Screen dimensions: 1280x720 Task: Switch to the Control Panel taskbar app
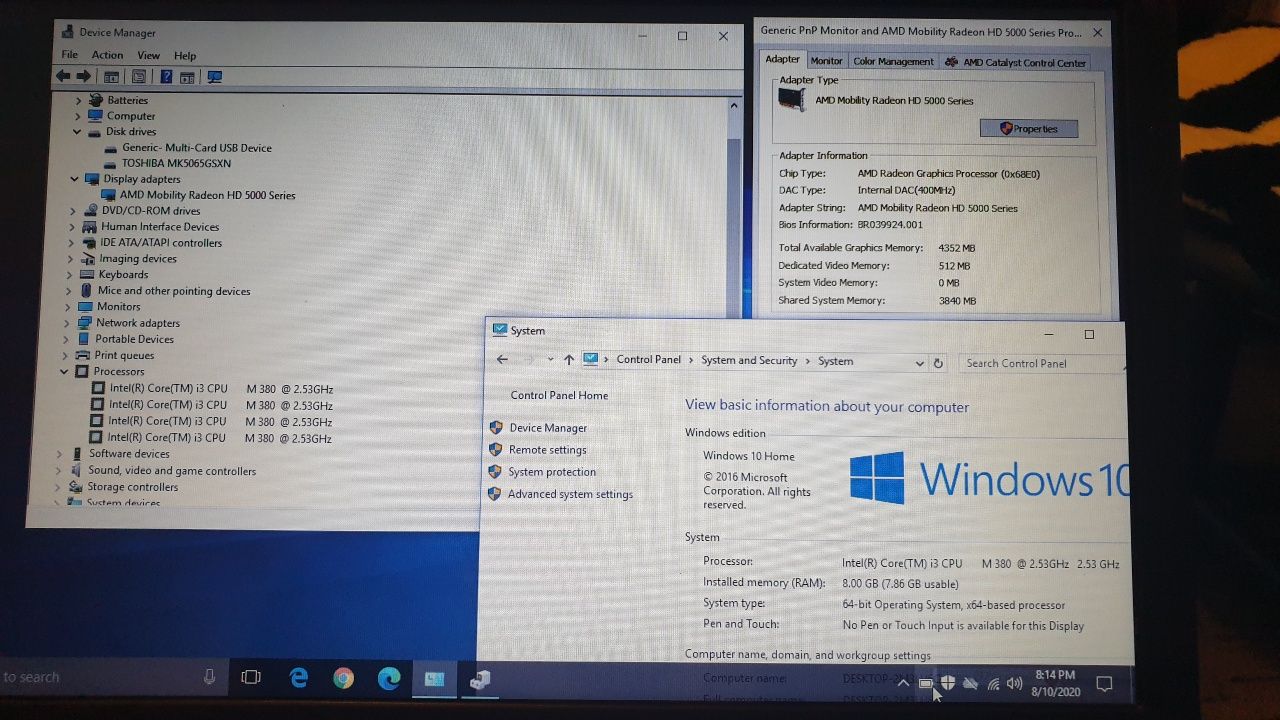click(434, 679)
